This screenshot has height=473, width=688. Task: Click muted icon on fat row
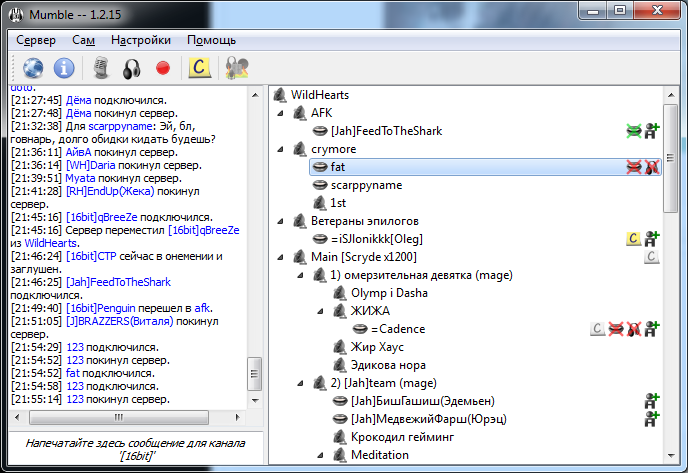point(634,167)
